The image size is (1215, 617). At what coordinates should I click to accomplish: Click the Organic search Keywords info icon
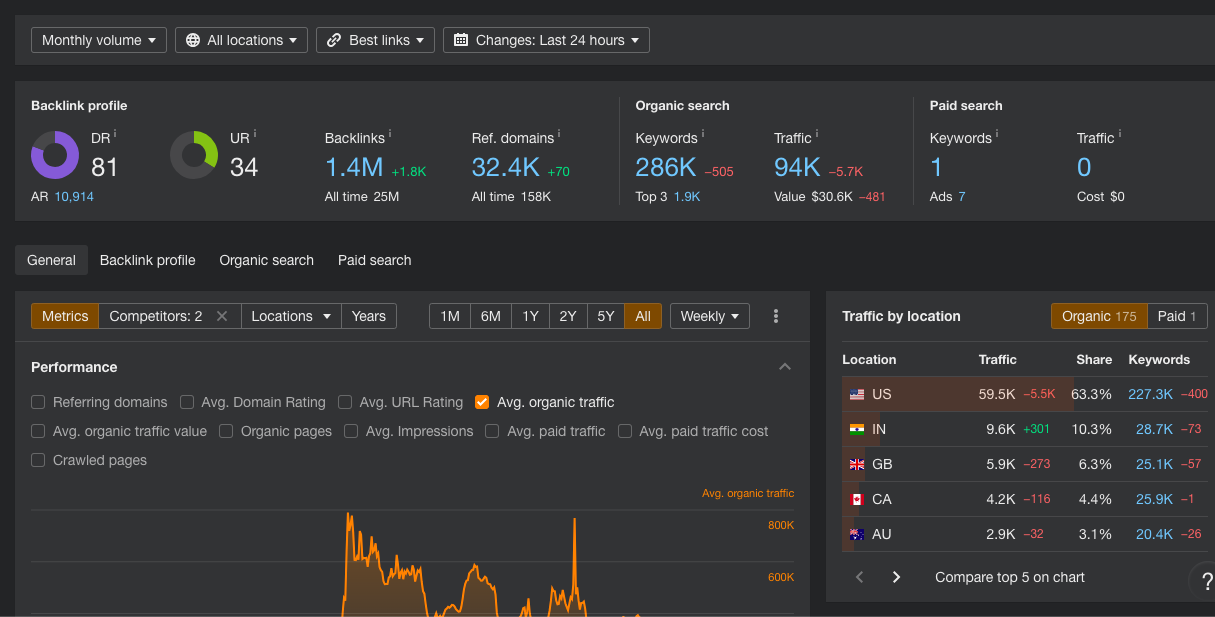pos(703,133)
